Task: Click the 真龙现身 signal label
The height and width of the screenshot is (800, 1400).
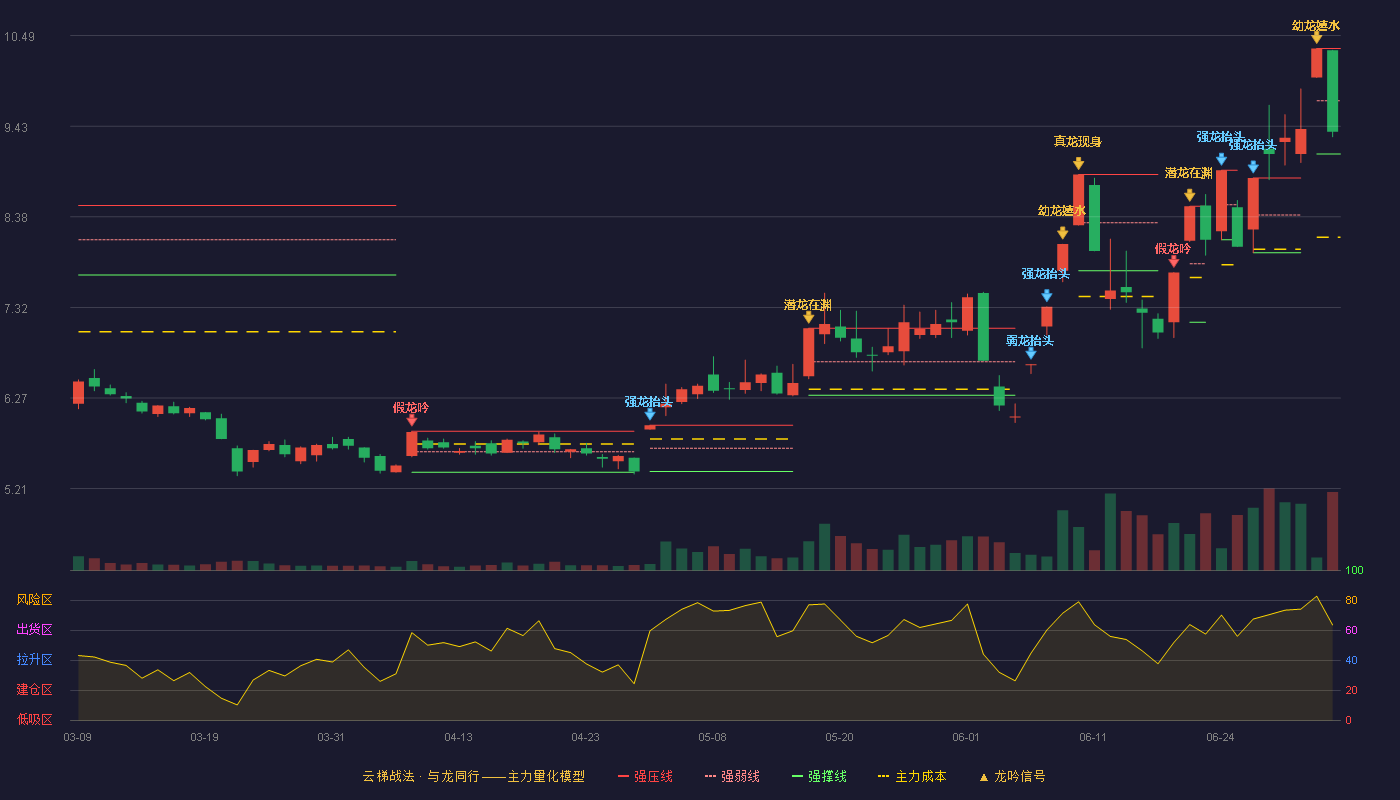Action: tap(1078, 142)
